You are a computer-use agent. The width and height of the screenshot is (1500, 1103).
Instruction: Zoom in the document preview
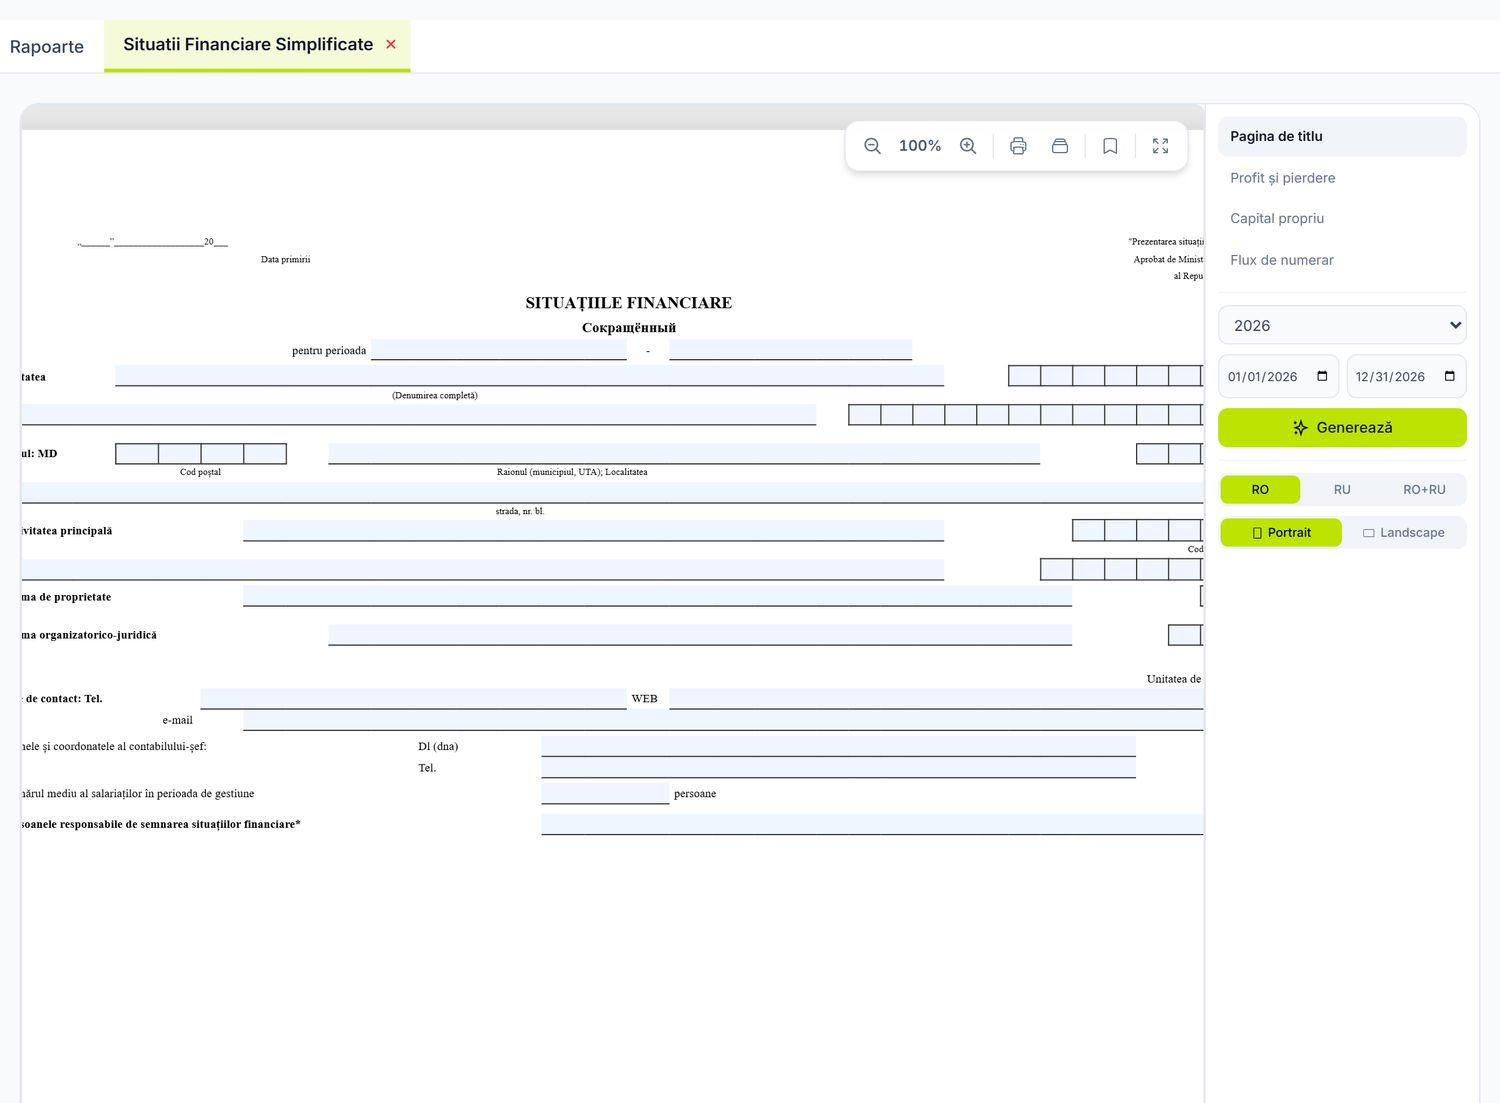tap(968, 146)
